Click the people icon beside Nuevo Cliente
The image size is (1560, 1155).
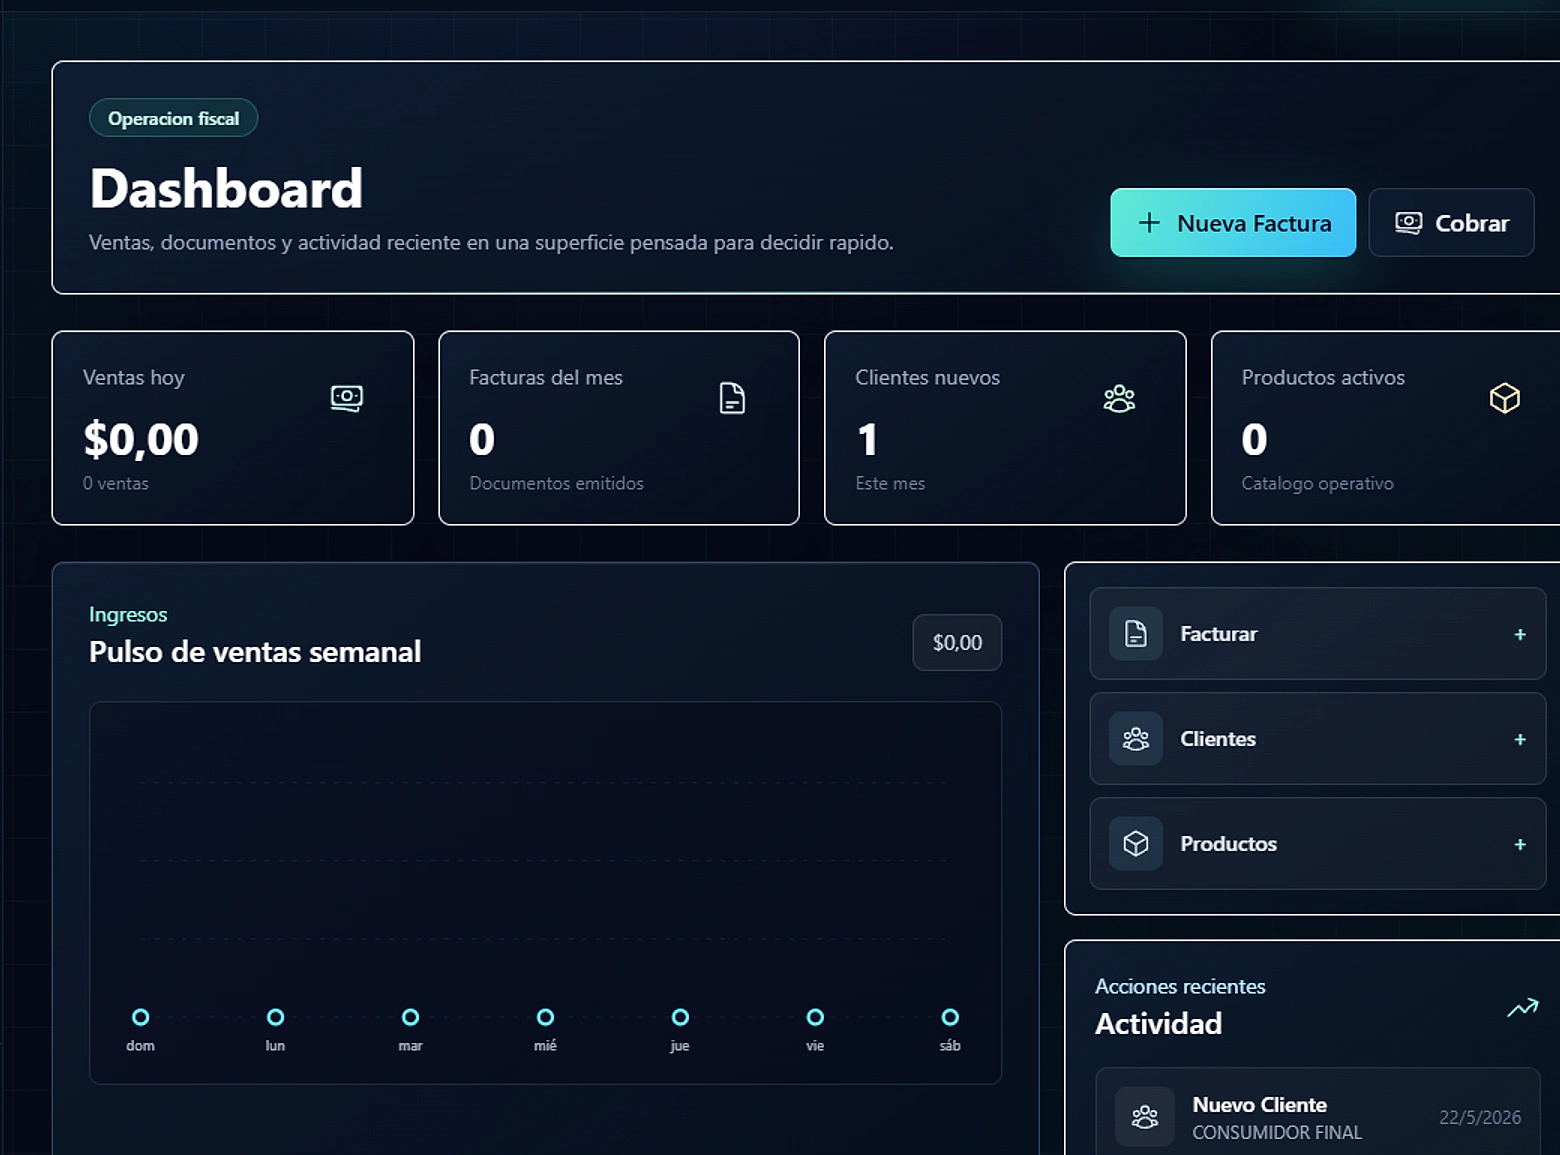tap(1145, 1117)
